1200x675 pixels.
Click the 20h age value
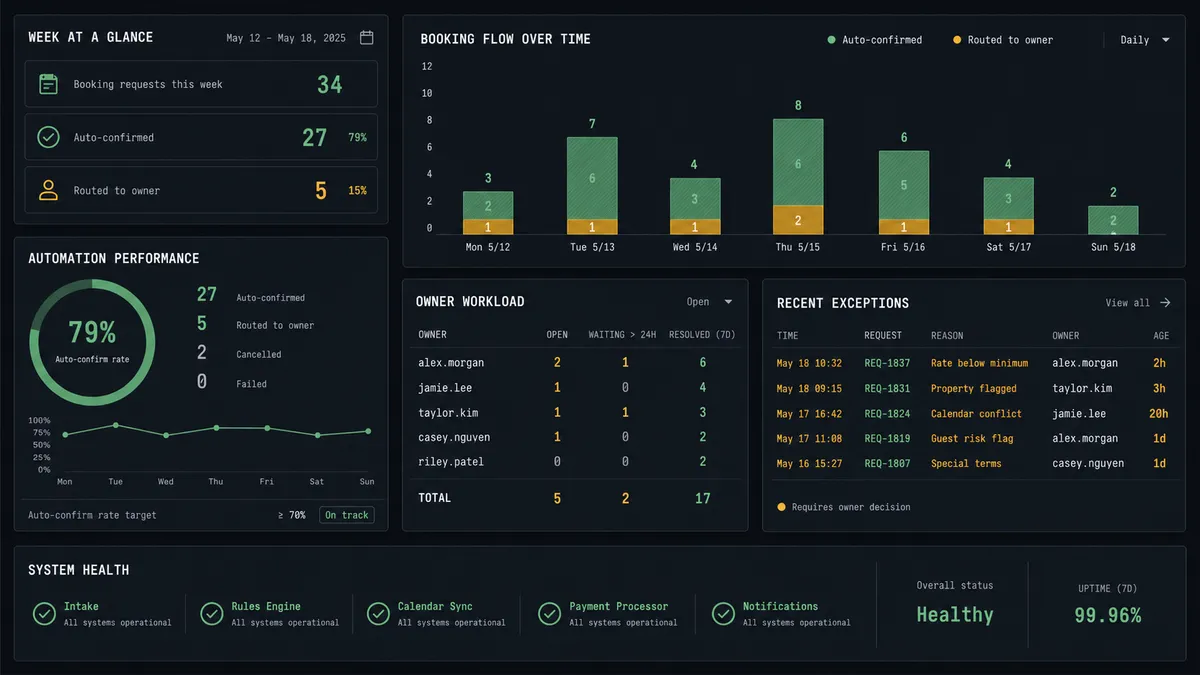click(1157, 413)
